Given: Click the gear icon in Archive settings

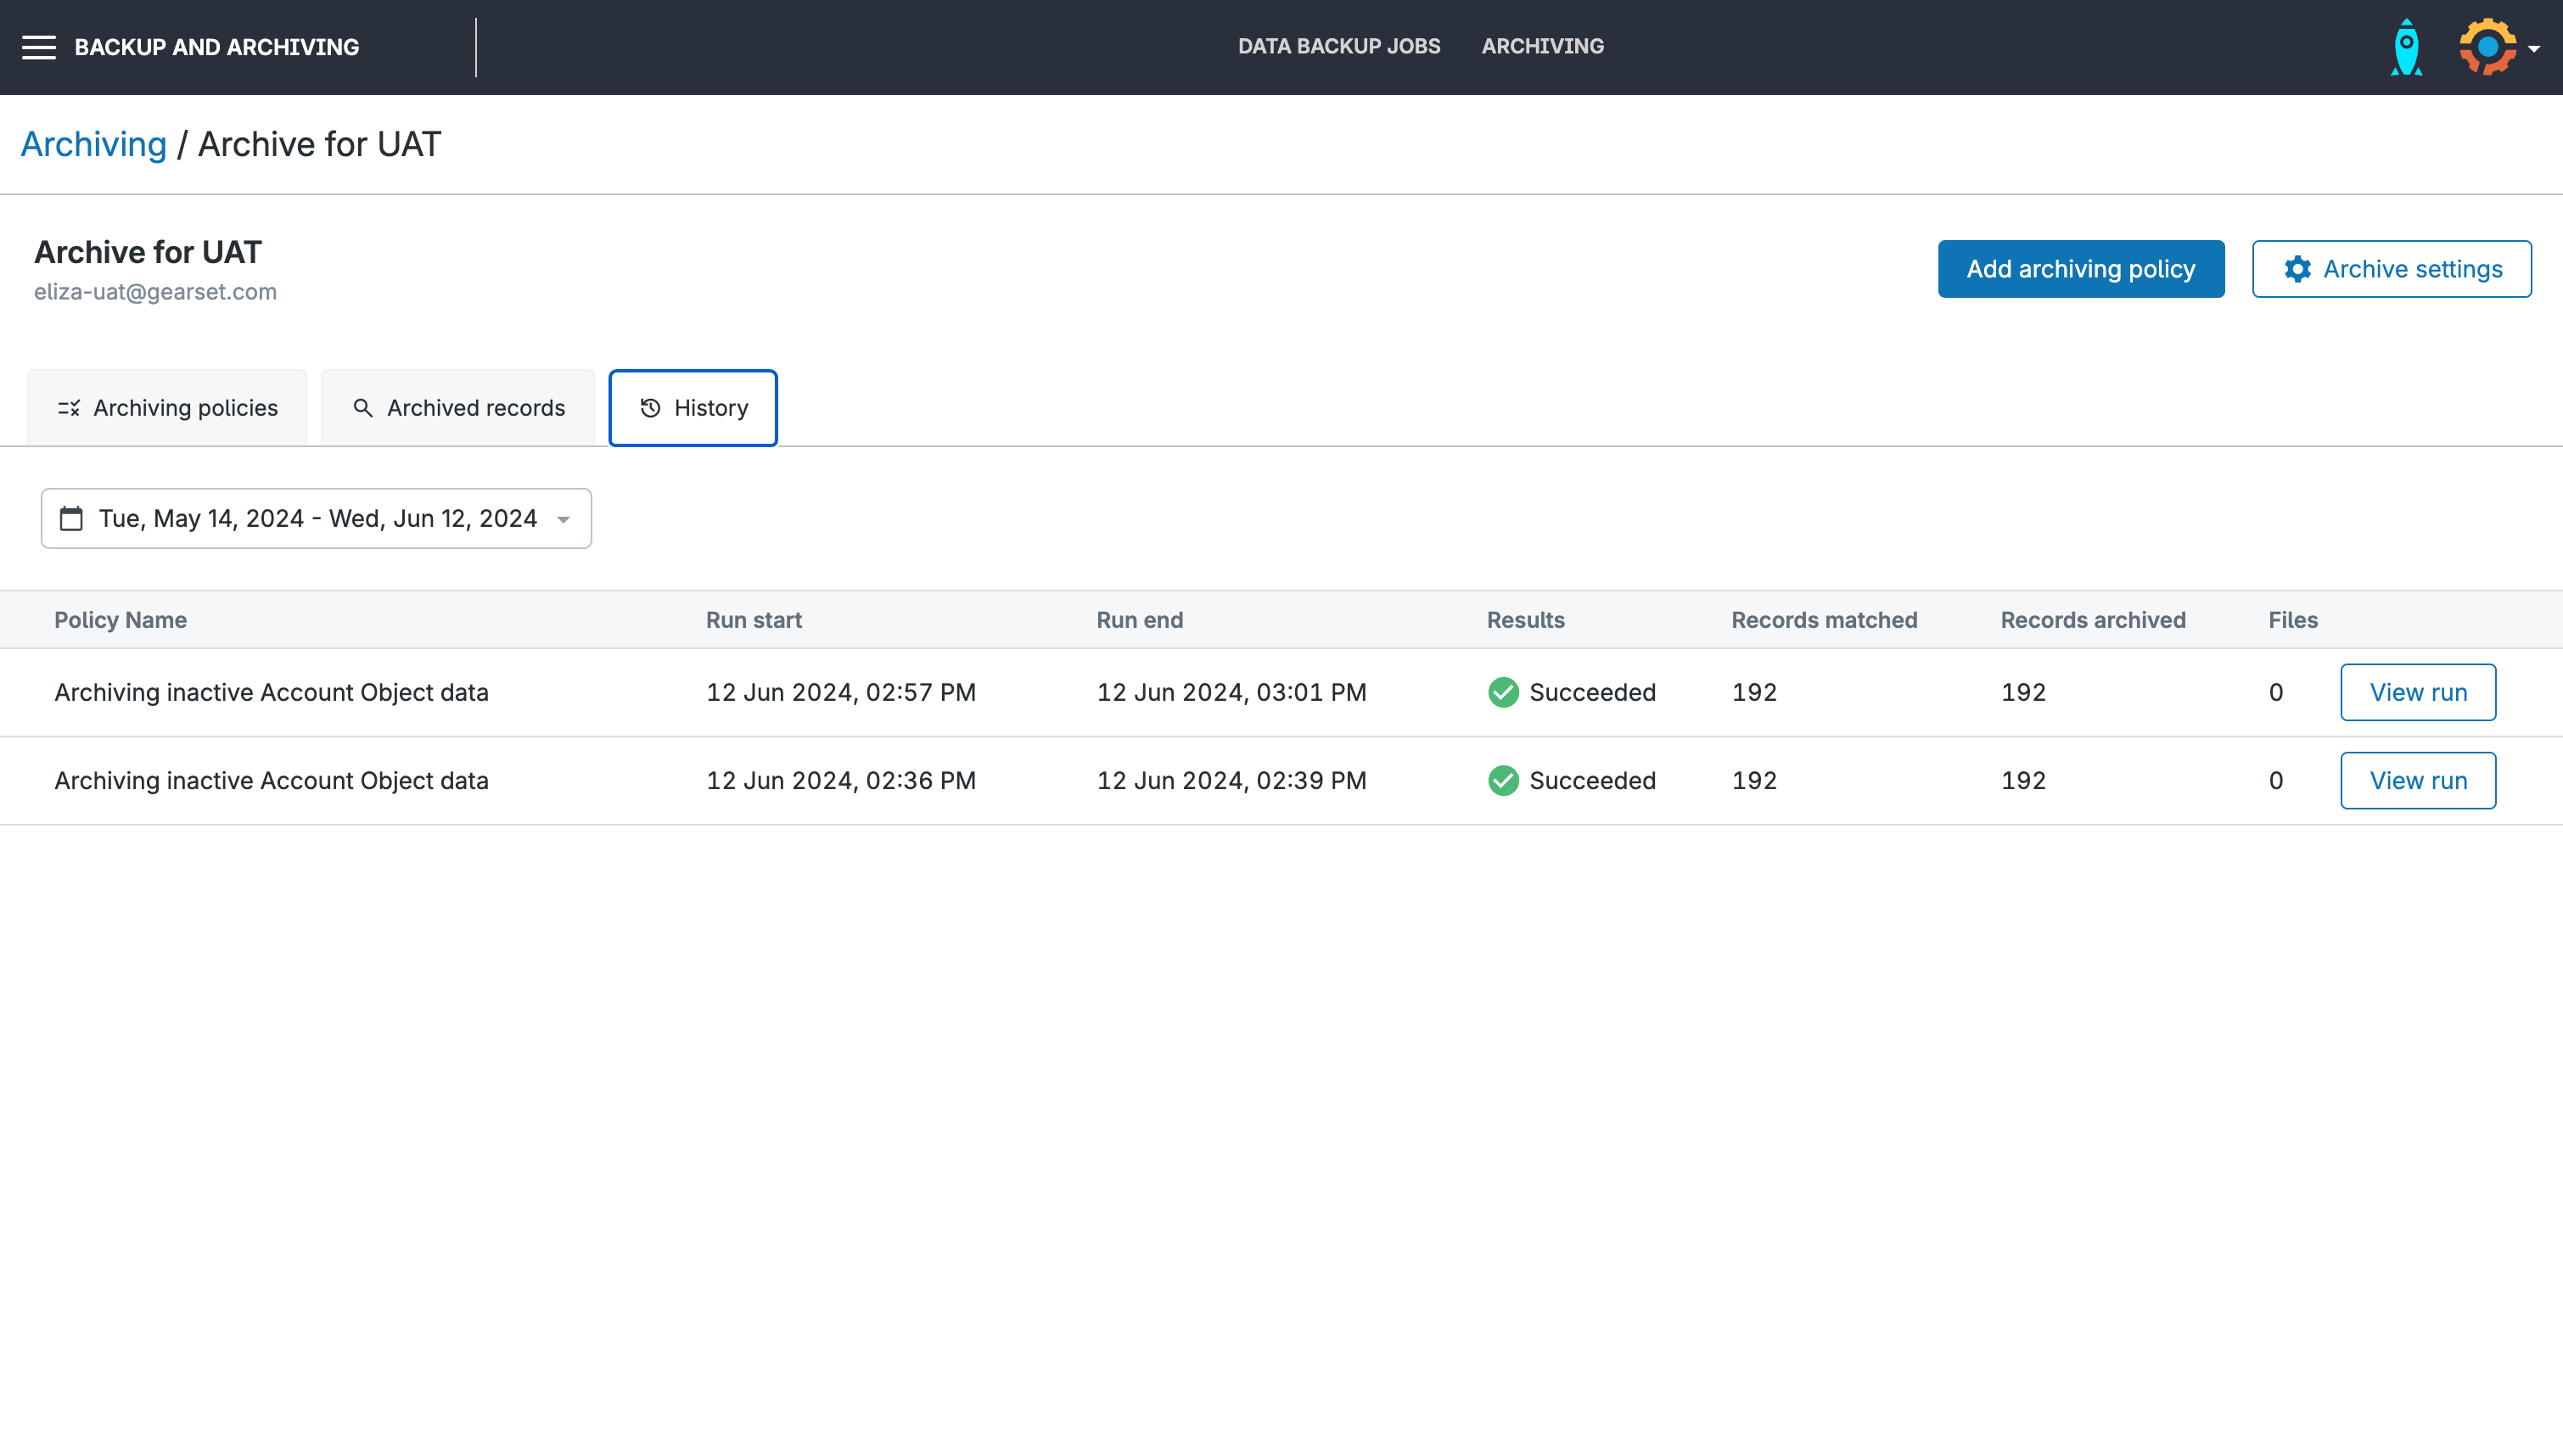Looking at the screenshot, I should [2297, 269].
